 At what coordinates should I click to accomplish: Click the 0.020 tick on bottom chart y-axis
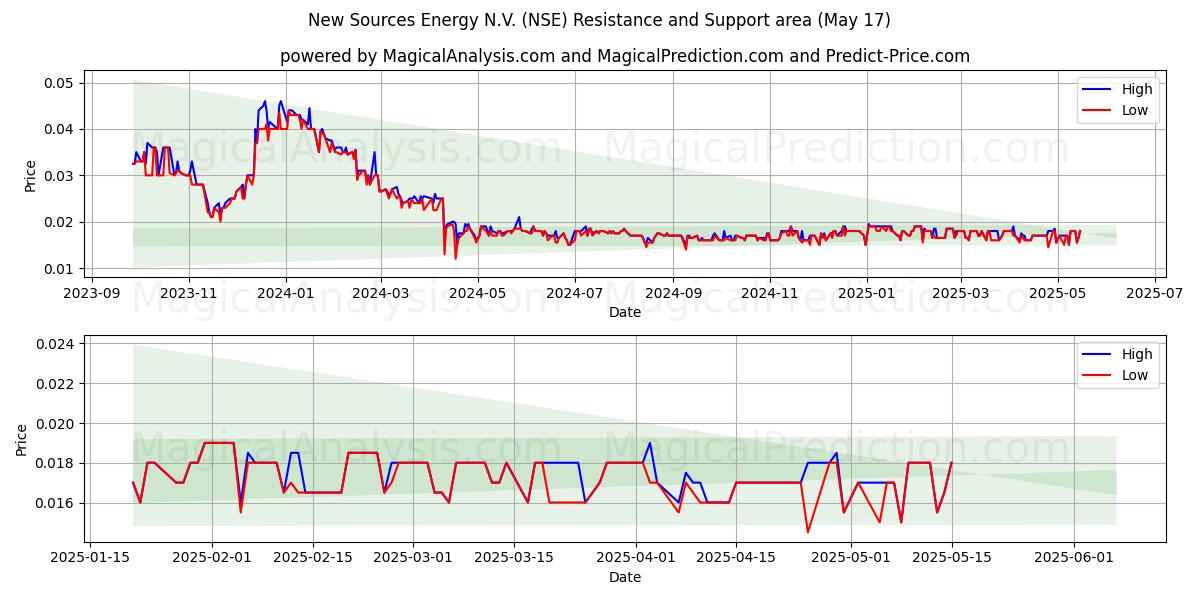click(56, 423)
